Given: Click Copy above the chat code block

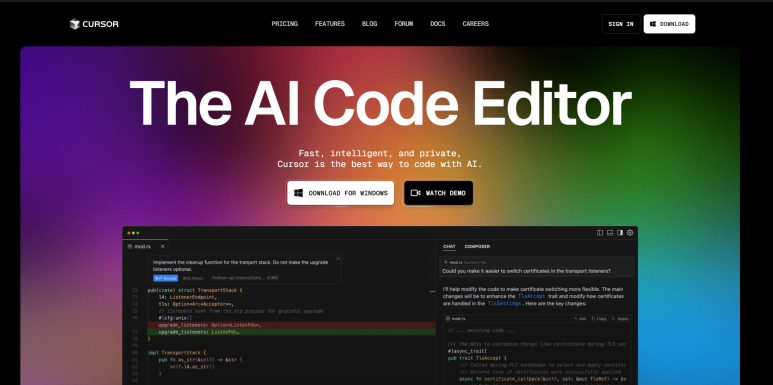Looking at the screenshot, I should coord(599,319).
